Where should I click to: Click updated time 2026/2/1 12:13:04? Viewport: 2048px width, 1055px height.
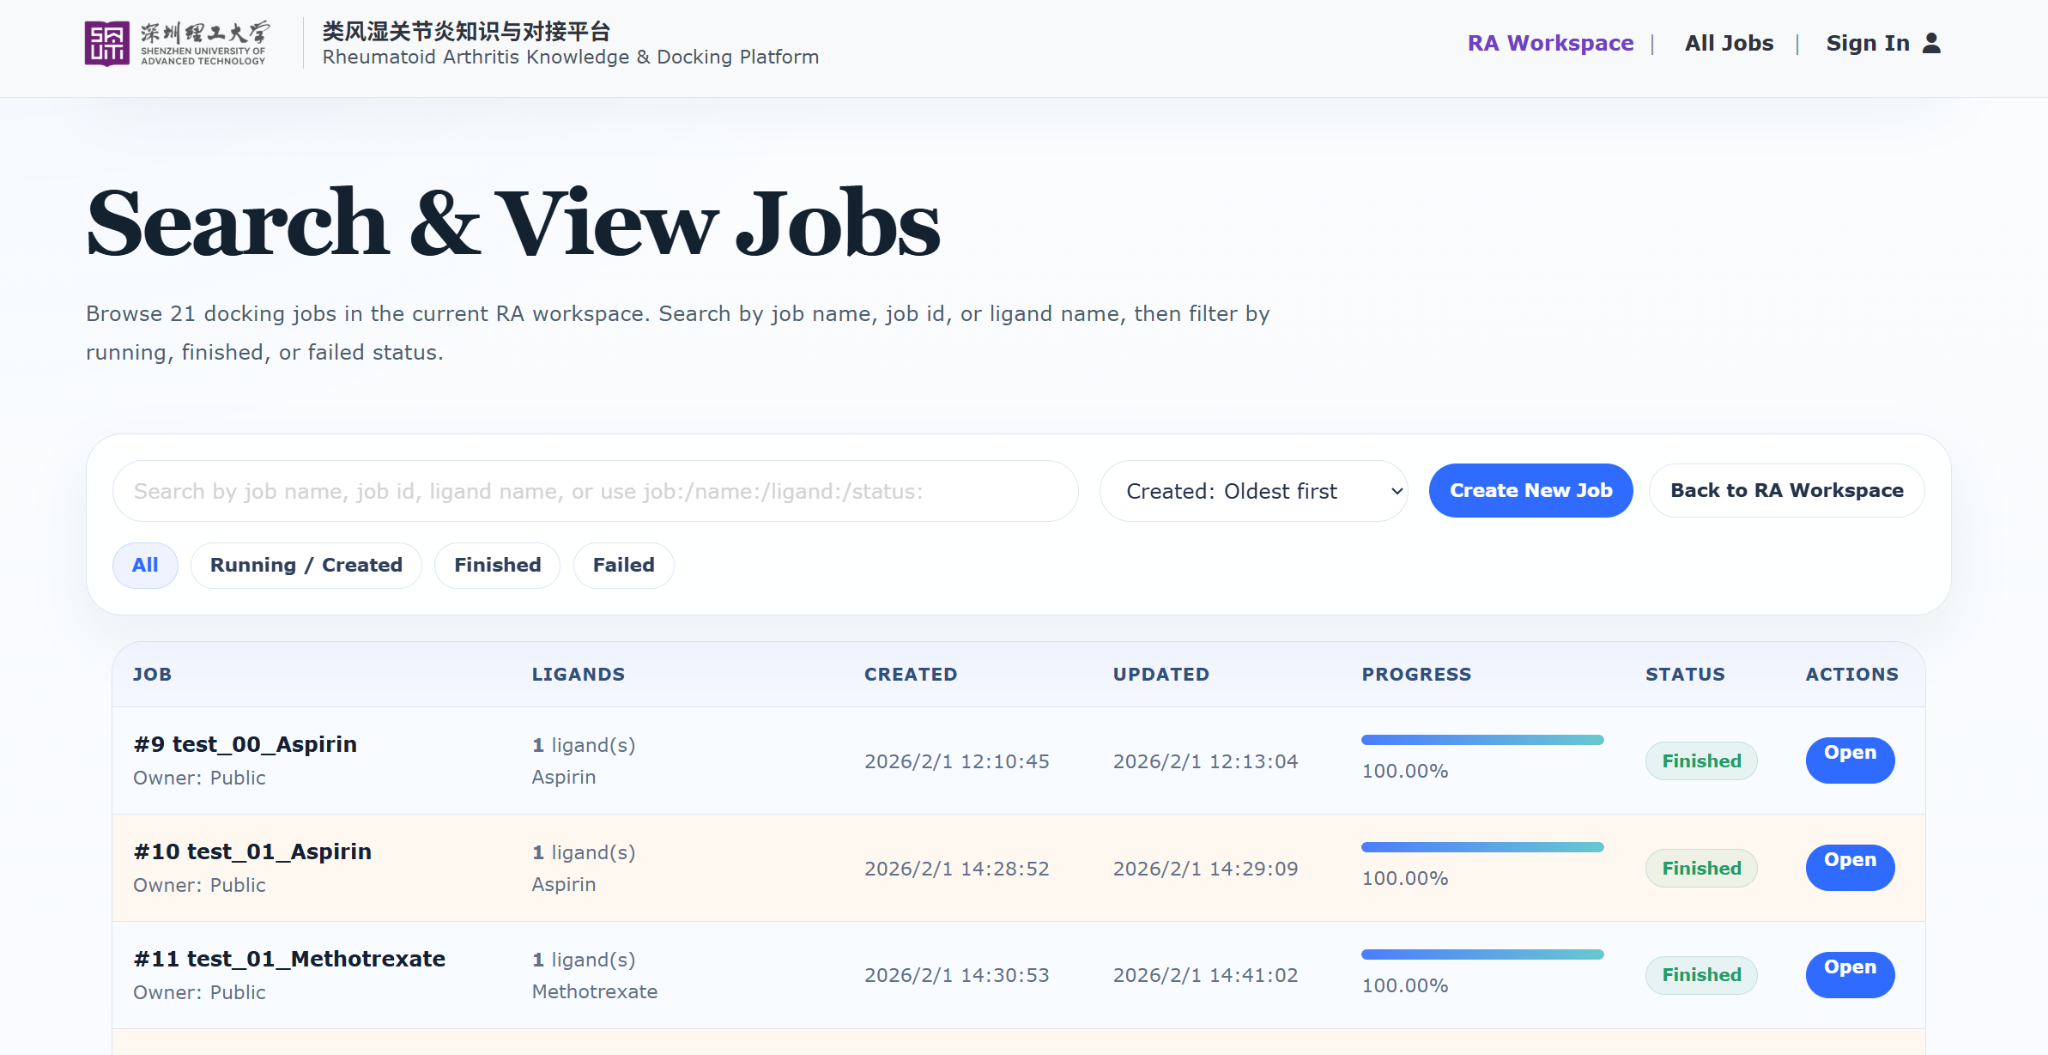click(1205, 761)
